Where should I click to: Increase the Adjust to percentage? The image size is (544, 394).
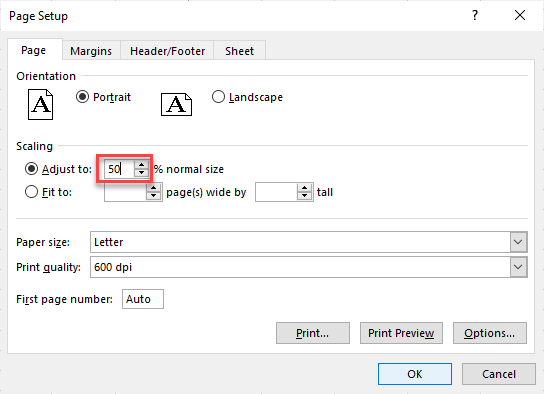tap(141, 165)
